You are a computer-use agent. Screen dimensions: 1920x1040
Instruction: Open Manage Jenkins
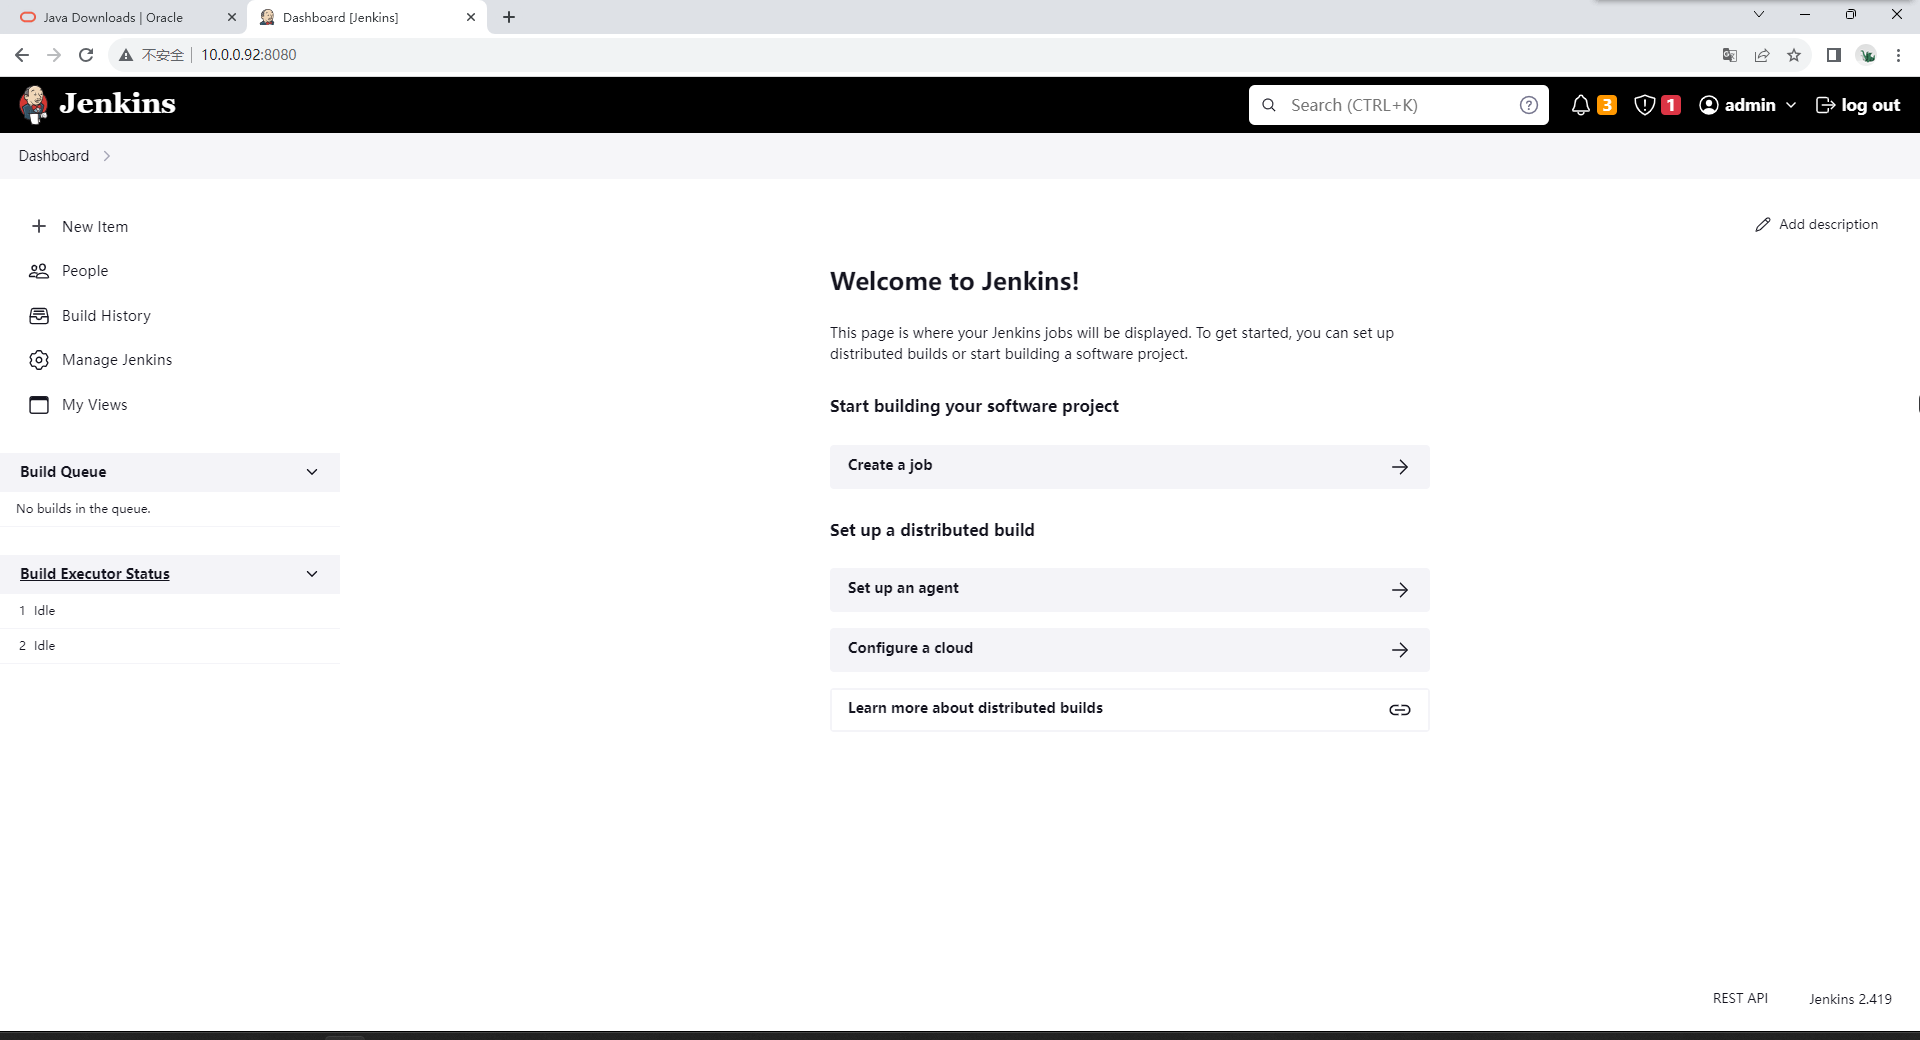pos(117,360)
